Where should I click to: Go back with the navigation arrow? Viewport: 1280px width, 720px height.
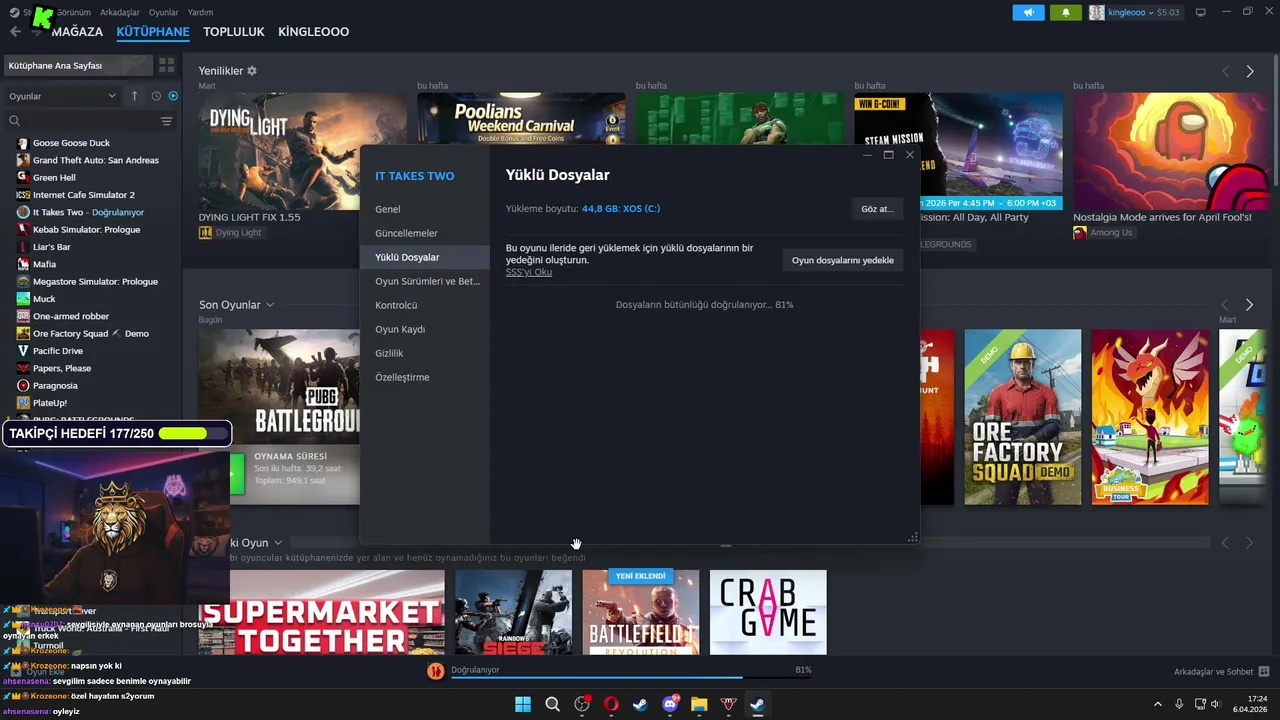tap(15, 32)
